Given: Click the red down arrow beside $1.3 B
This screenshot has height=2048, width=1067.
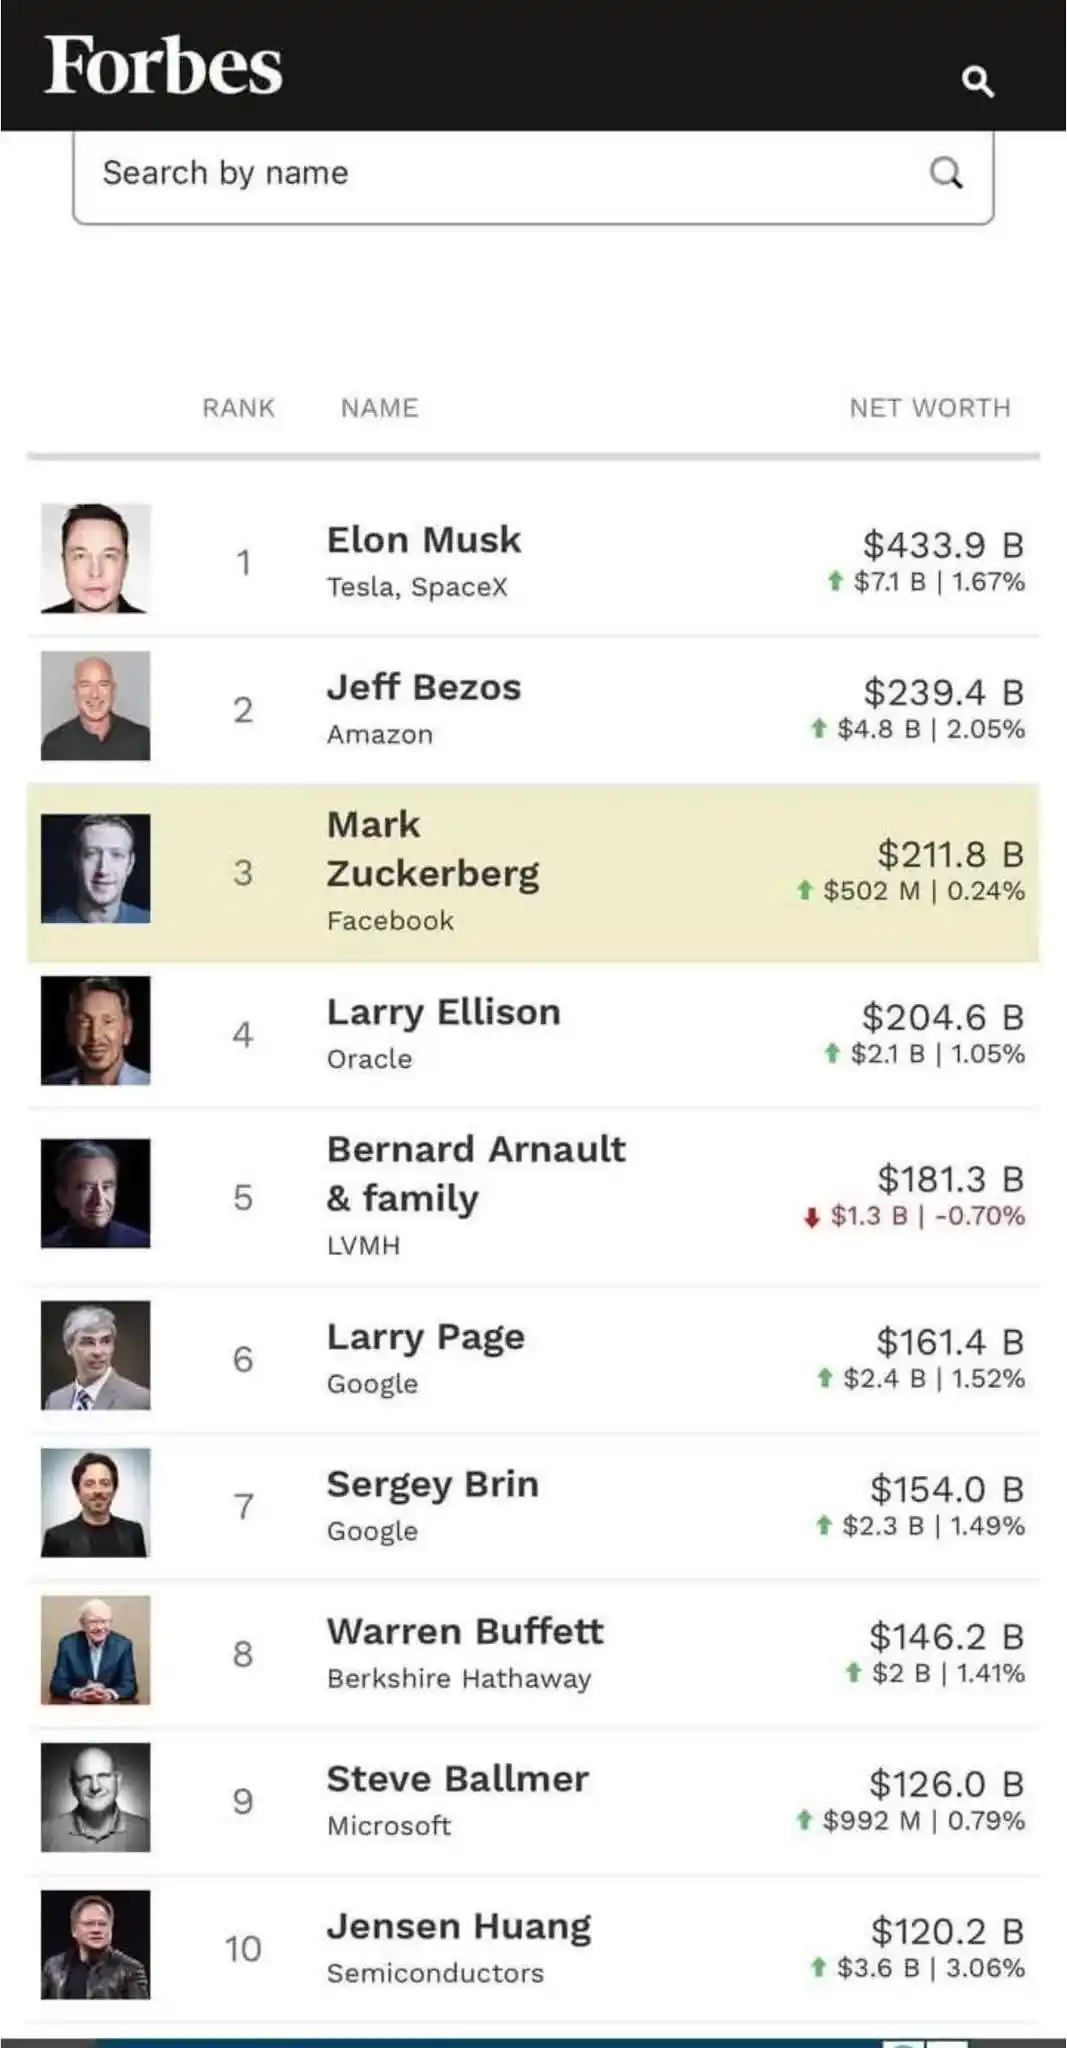Looking at the screenshot, I should pos(812,1217).
